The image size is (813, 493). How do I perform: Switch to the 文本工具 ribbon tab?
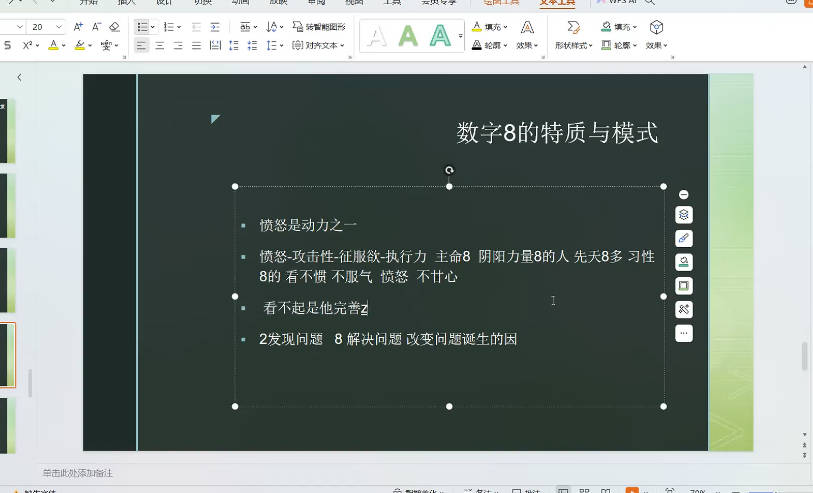point(557,3)
